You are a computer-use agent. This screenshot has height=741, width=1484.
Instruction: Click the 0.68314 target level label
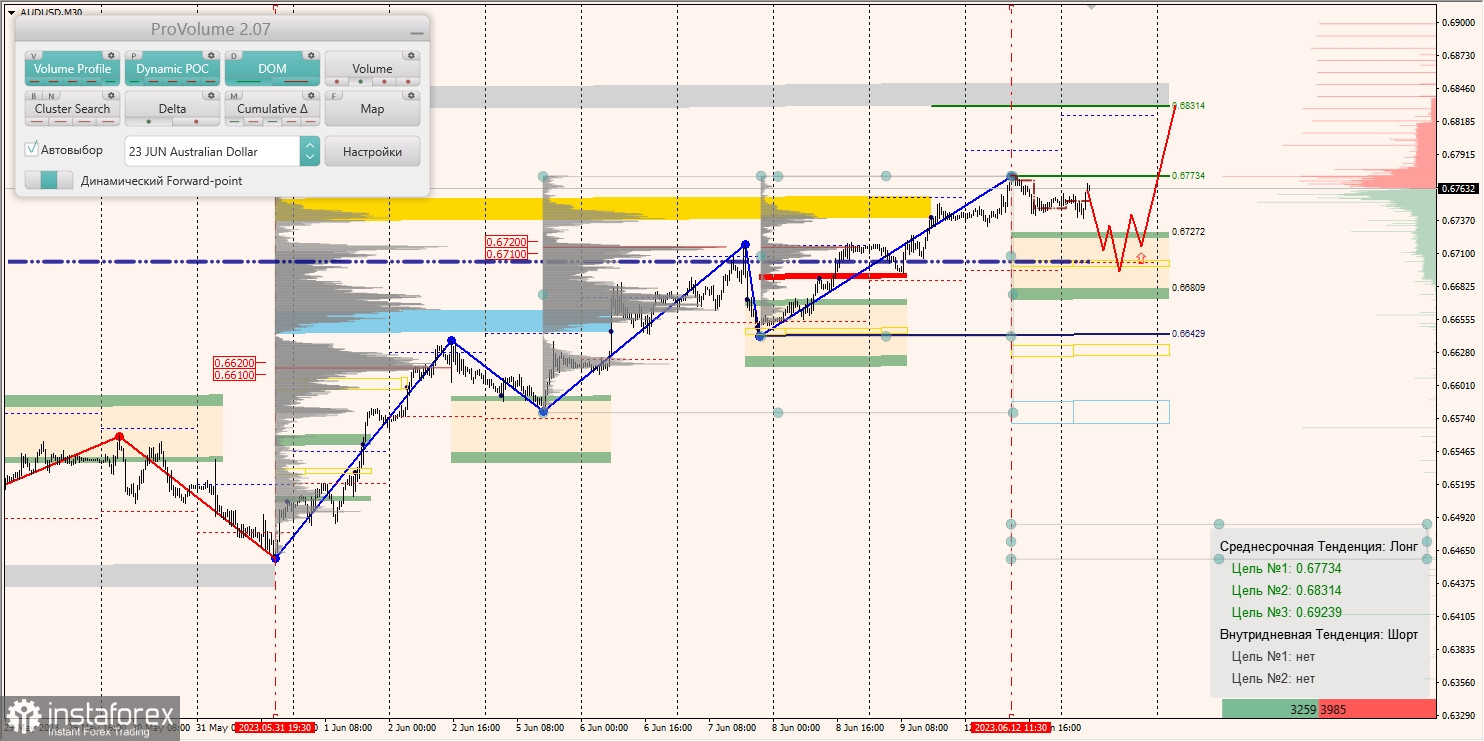coord(1189,105)
